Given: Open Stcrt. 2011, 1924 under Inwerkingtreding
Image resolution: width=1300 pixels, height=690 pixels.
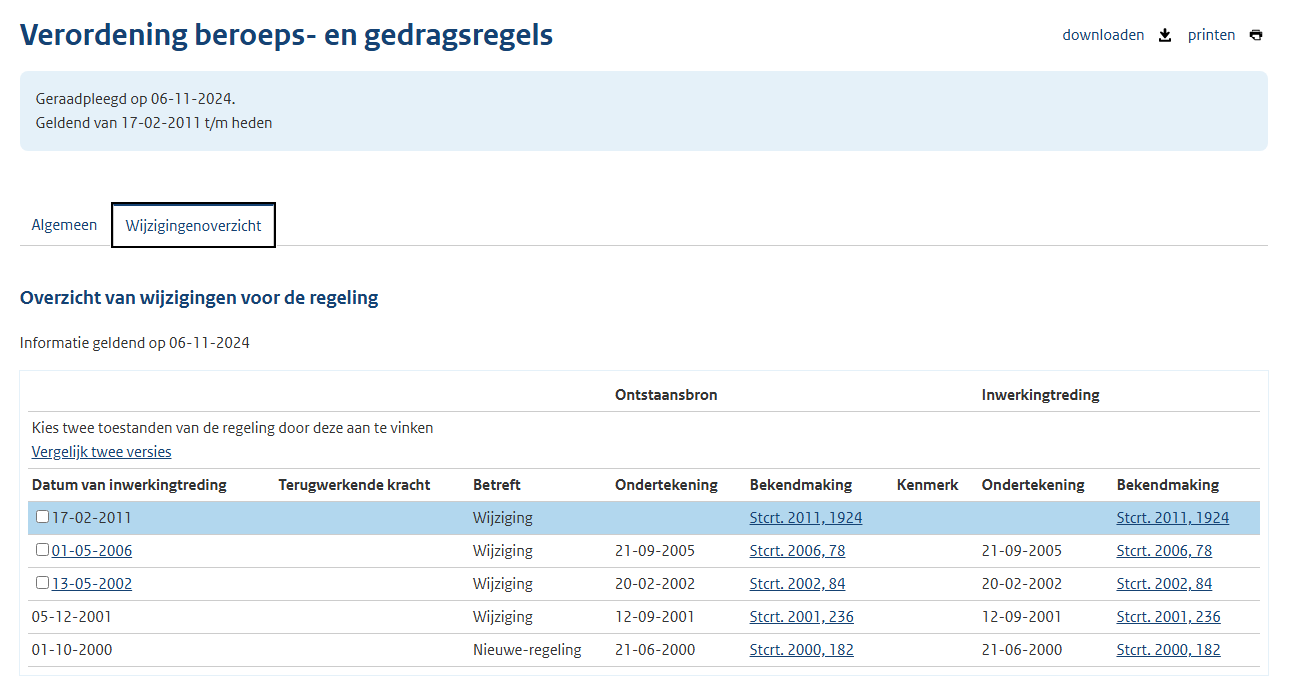Looking at the screenshot, I should (x=1172, y=518).
